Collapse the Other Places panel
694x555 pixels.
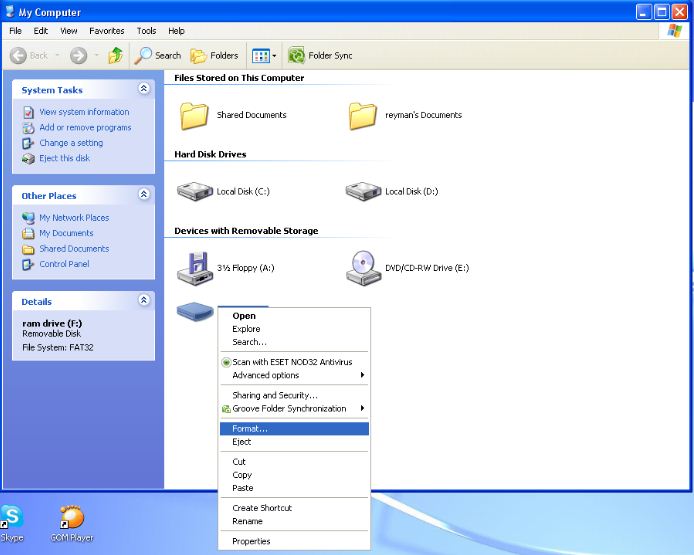tap(144, 195)
